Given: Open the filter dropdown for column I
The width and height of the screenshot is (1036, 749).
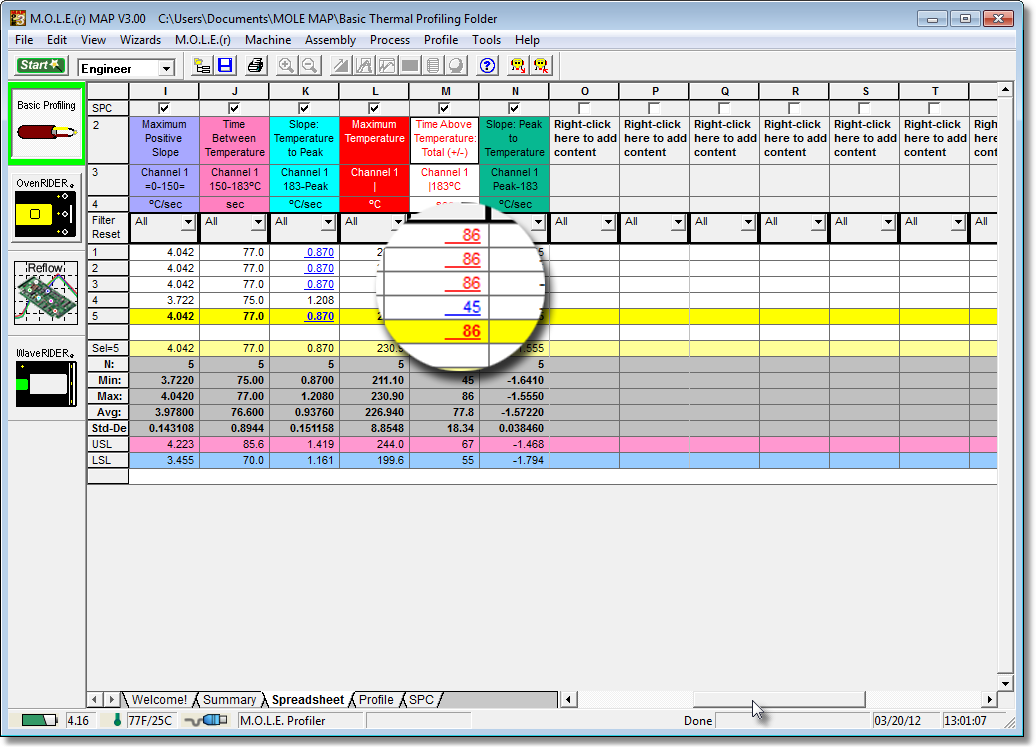Looking at the screenshot, I should (188, 222).
